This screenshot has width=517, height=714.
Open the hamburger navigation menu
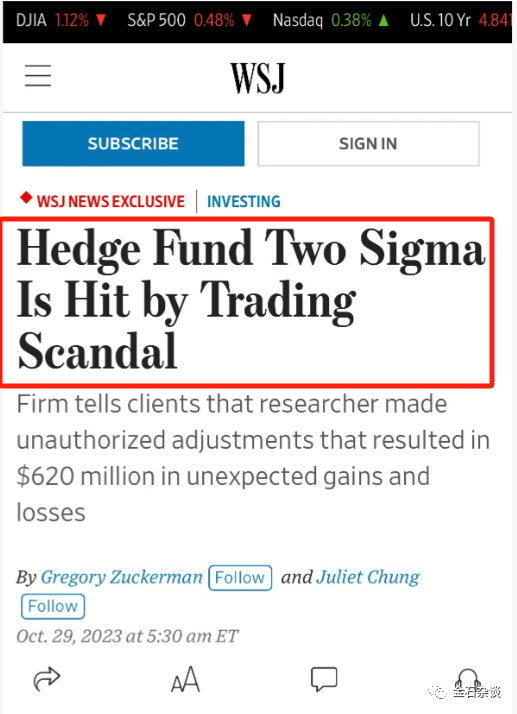pos(38,76)
